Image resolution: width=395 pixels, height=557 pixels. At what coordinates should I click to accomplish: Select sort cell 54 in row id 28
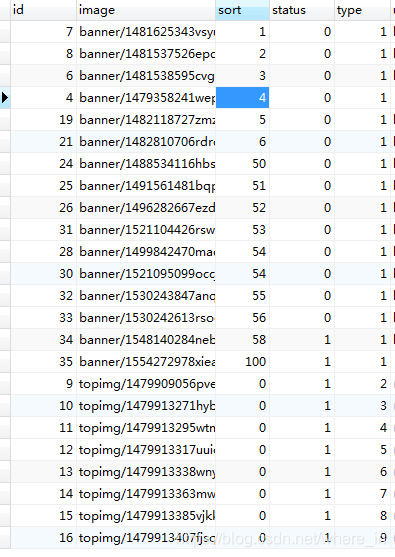pyautogui.click(x=242, y=252)
